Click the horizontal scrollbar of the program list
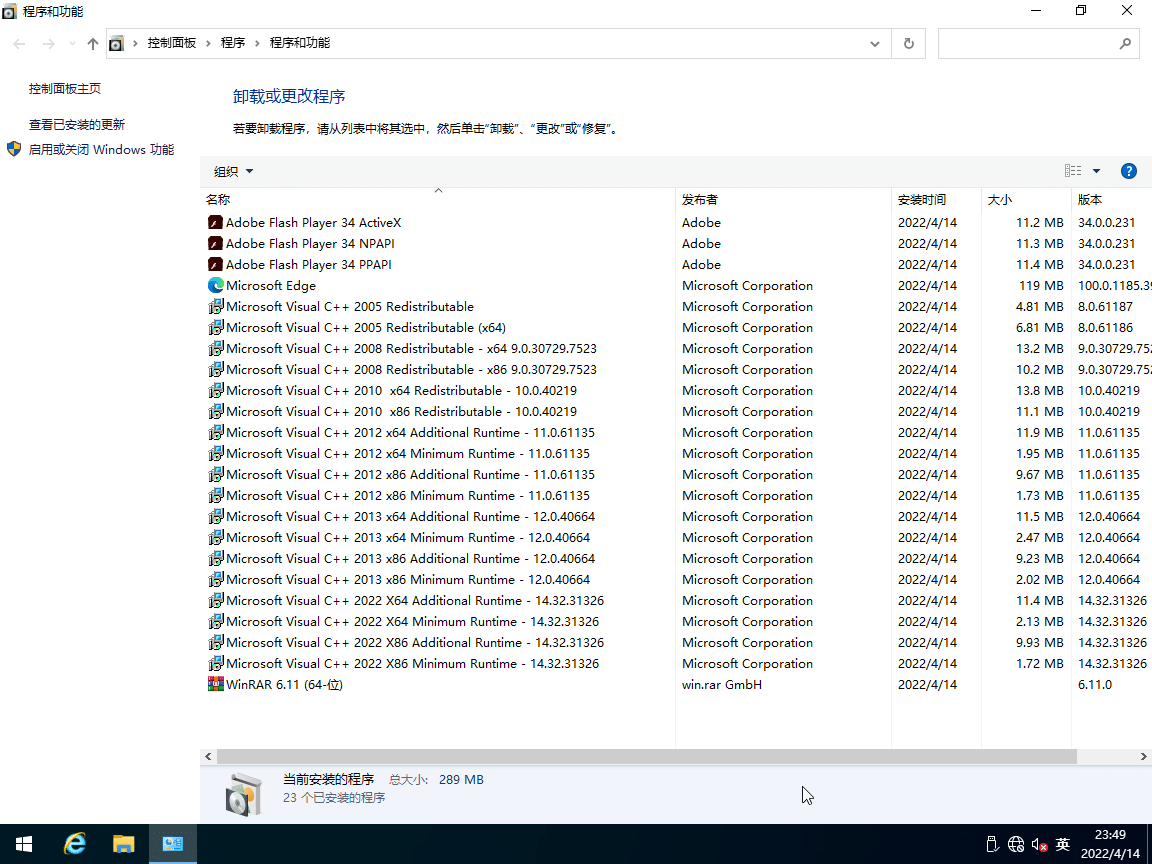The image size is (1152, 864). (646, 757)
